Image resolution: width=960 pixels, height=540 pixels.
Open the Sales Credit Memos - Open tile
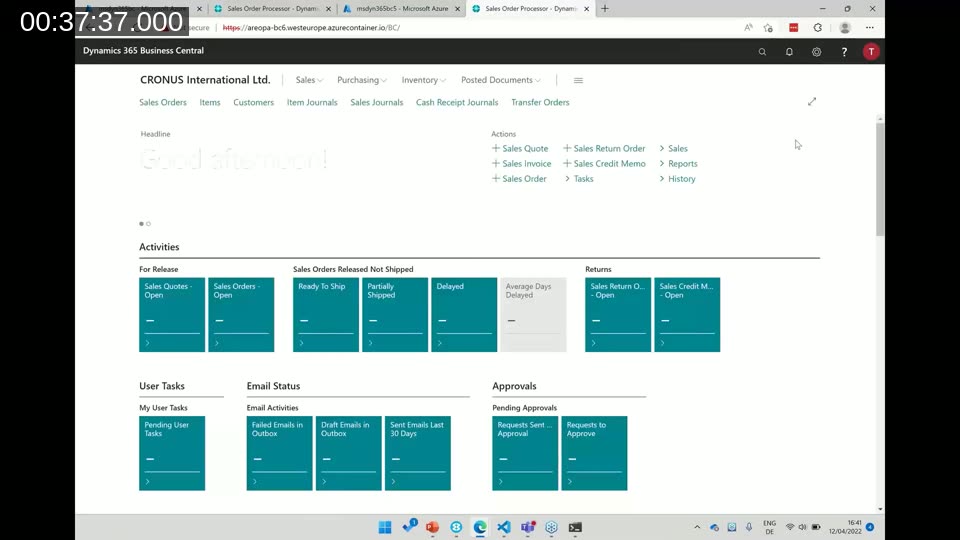(x=688, y=315)
